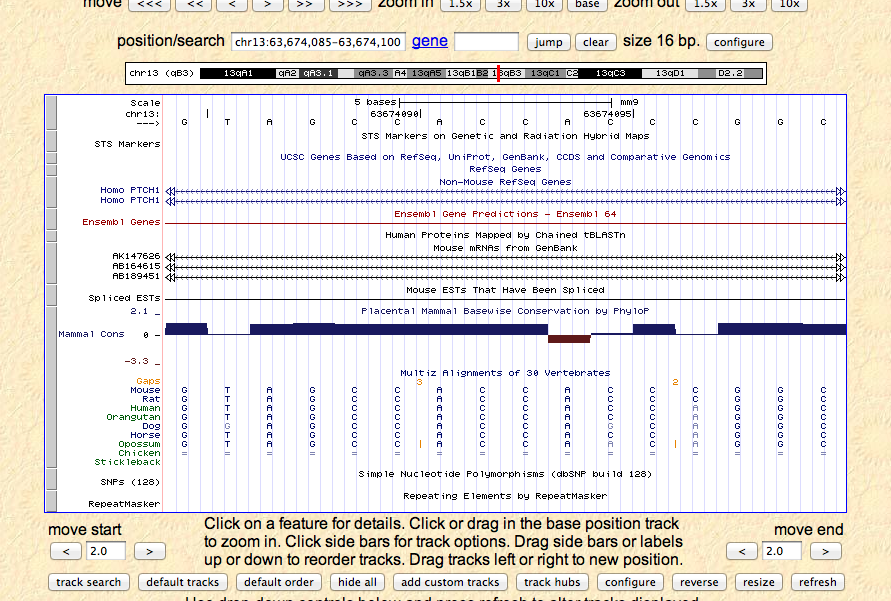Click the jump button

[x=548, y=42]
